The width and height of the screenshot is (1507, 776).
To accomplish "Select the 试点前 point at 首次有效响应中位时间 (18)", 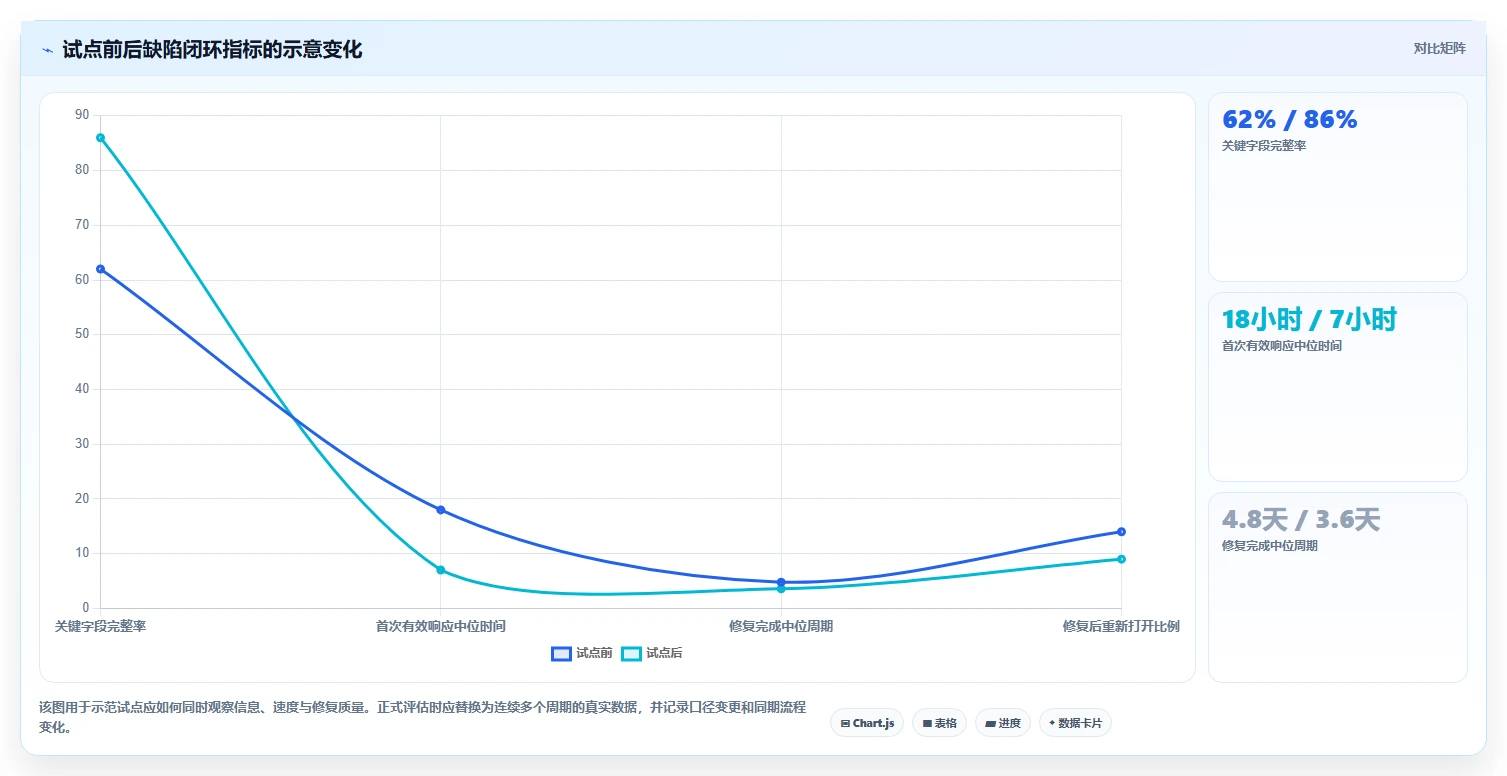I will click(440, 510).
